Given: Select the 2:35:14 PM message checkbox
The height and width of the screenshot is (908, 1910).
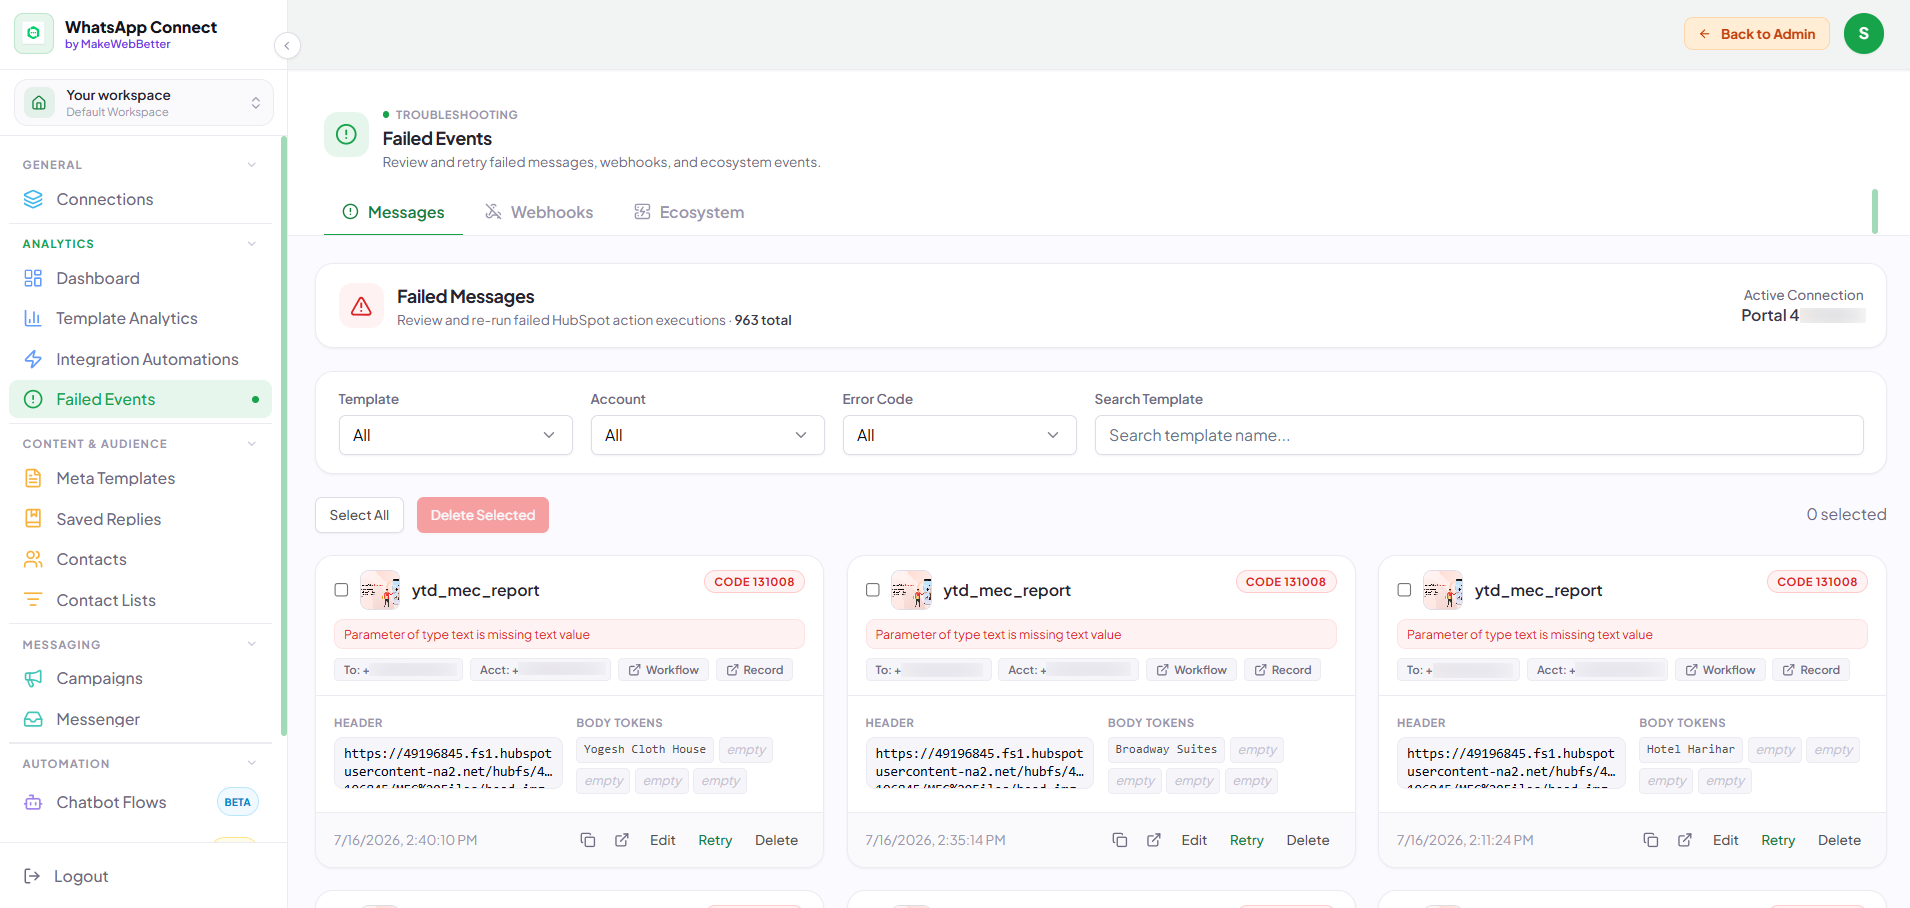Looking at the screenshot, I should point(873,590).
